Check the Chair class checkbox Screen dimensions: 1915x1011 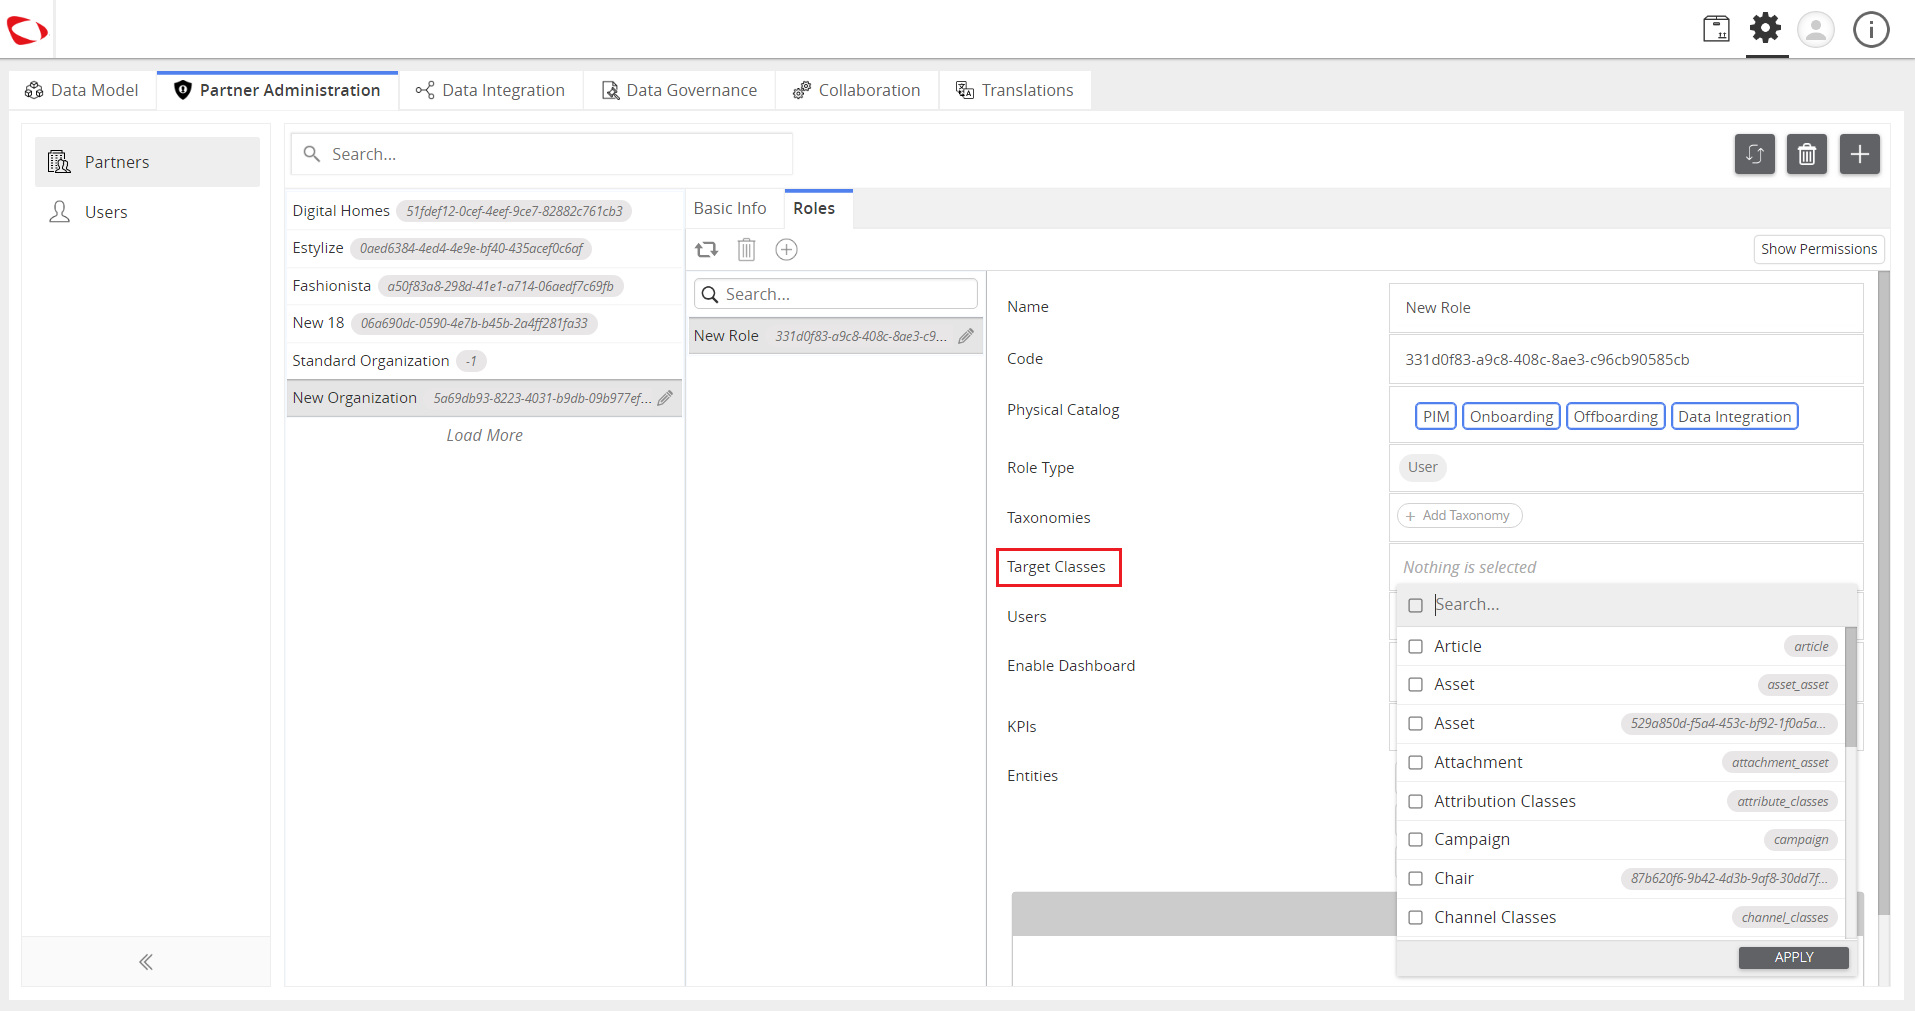[1415, 879]
